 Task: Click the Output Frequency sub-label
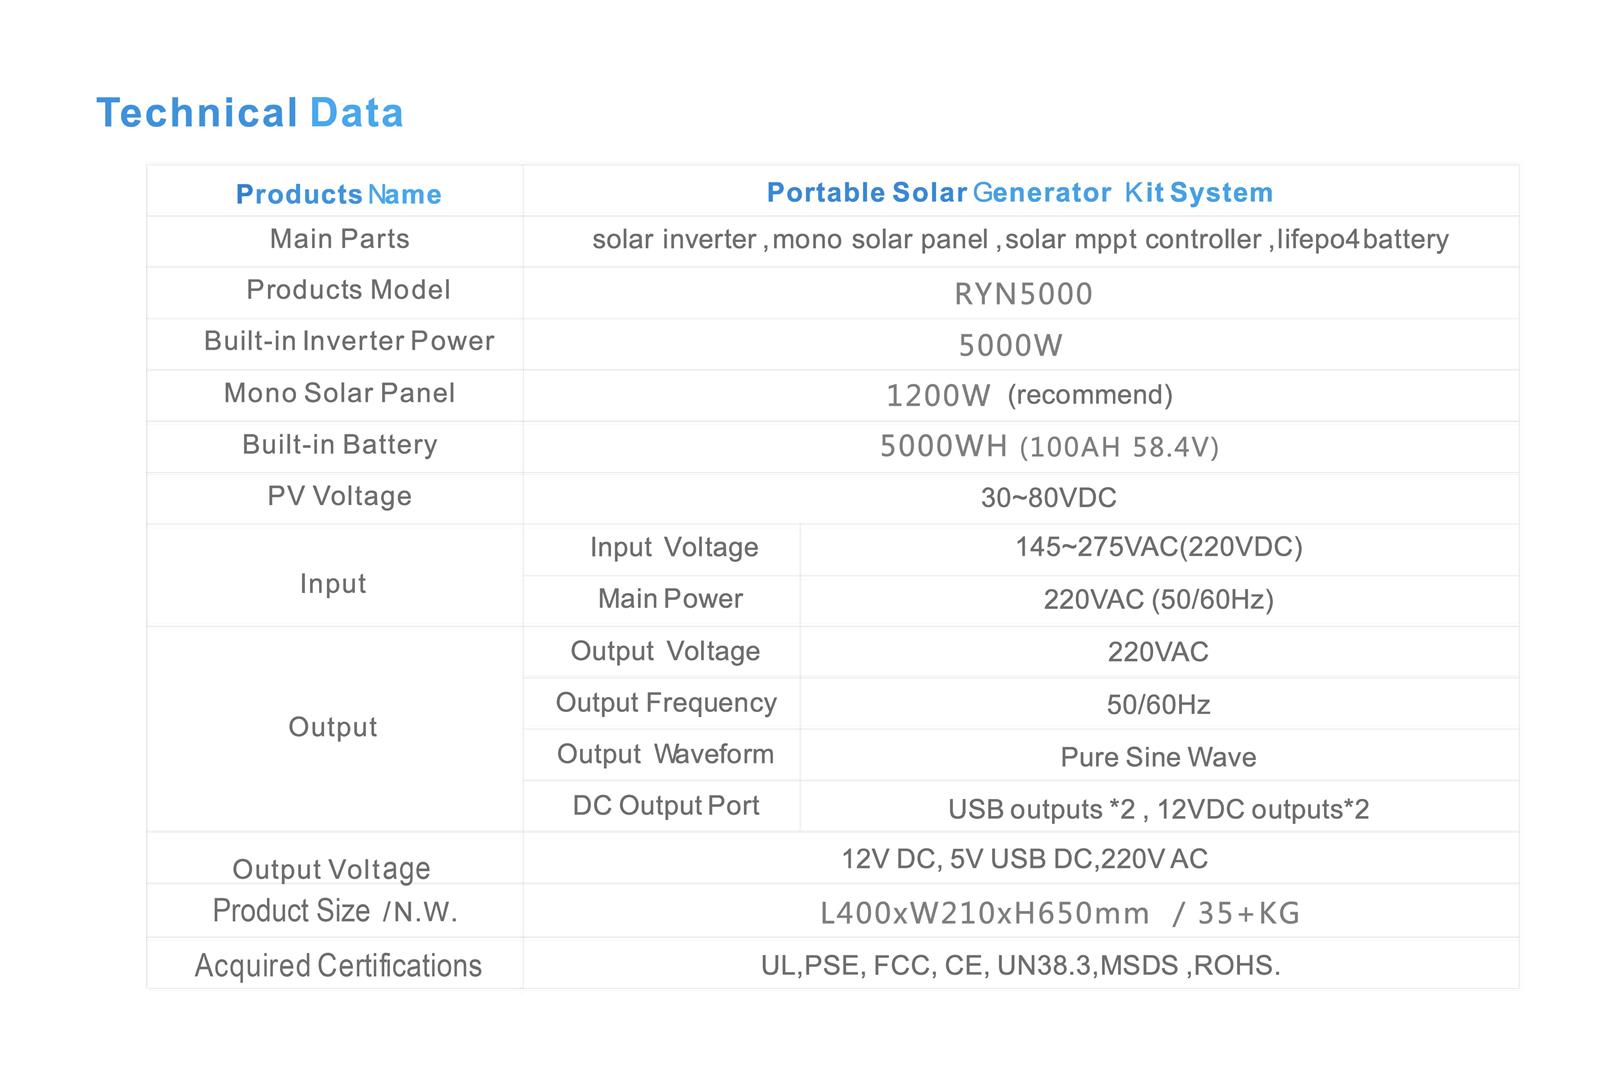(666, 703)
